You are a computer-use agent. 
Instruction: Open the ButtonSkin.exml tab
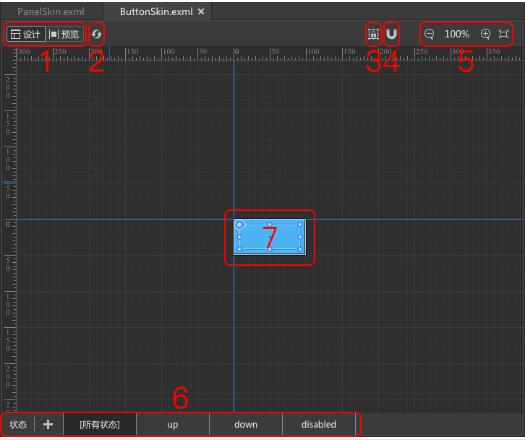click(156, 12)
